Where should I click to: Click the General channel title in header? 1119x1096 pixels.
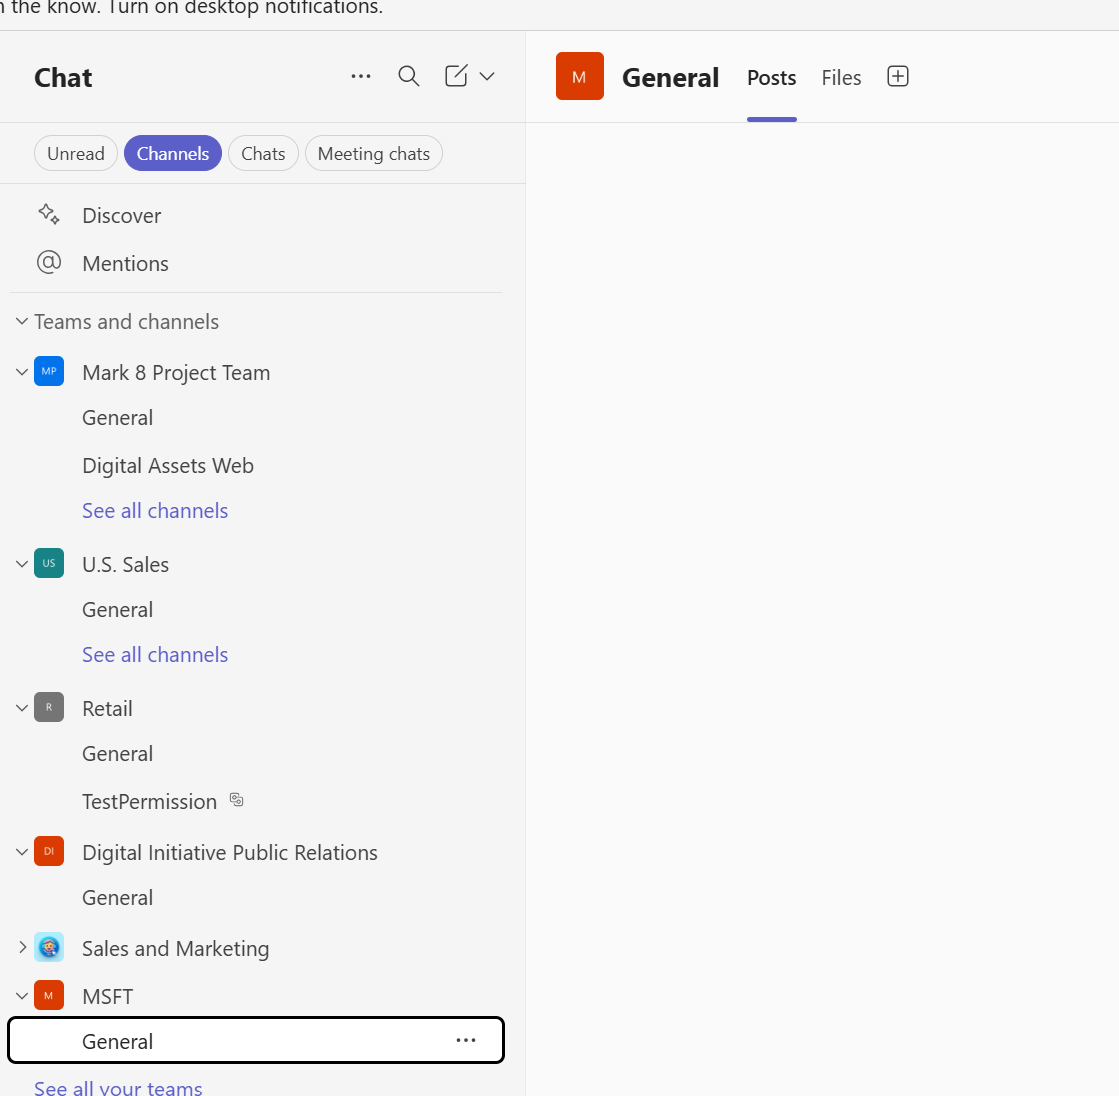point(670,77)
